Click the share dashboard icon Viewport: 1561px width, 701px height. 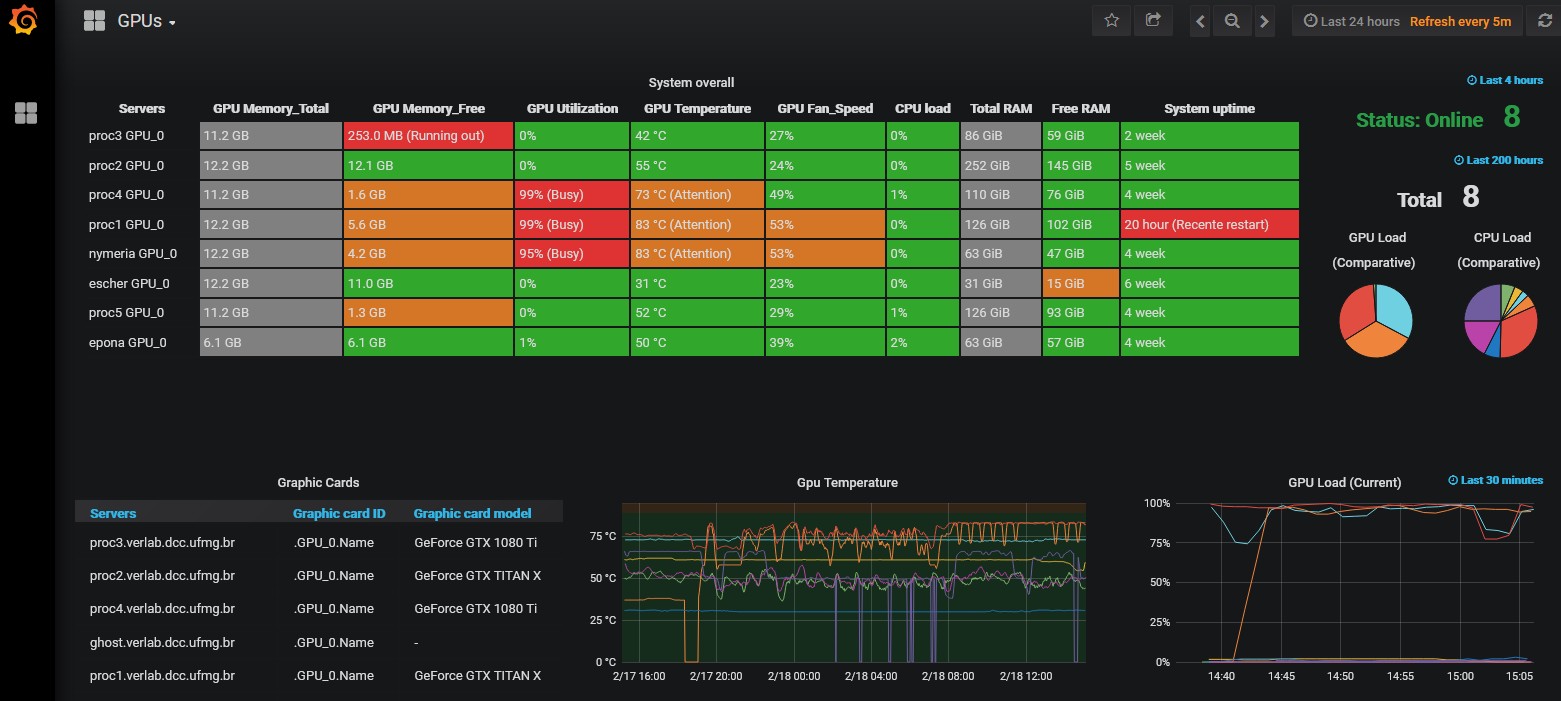point(1152,21)
